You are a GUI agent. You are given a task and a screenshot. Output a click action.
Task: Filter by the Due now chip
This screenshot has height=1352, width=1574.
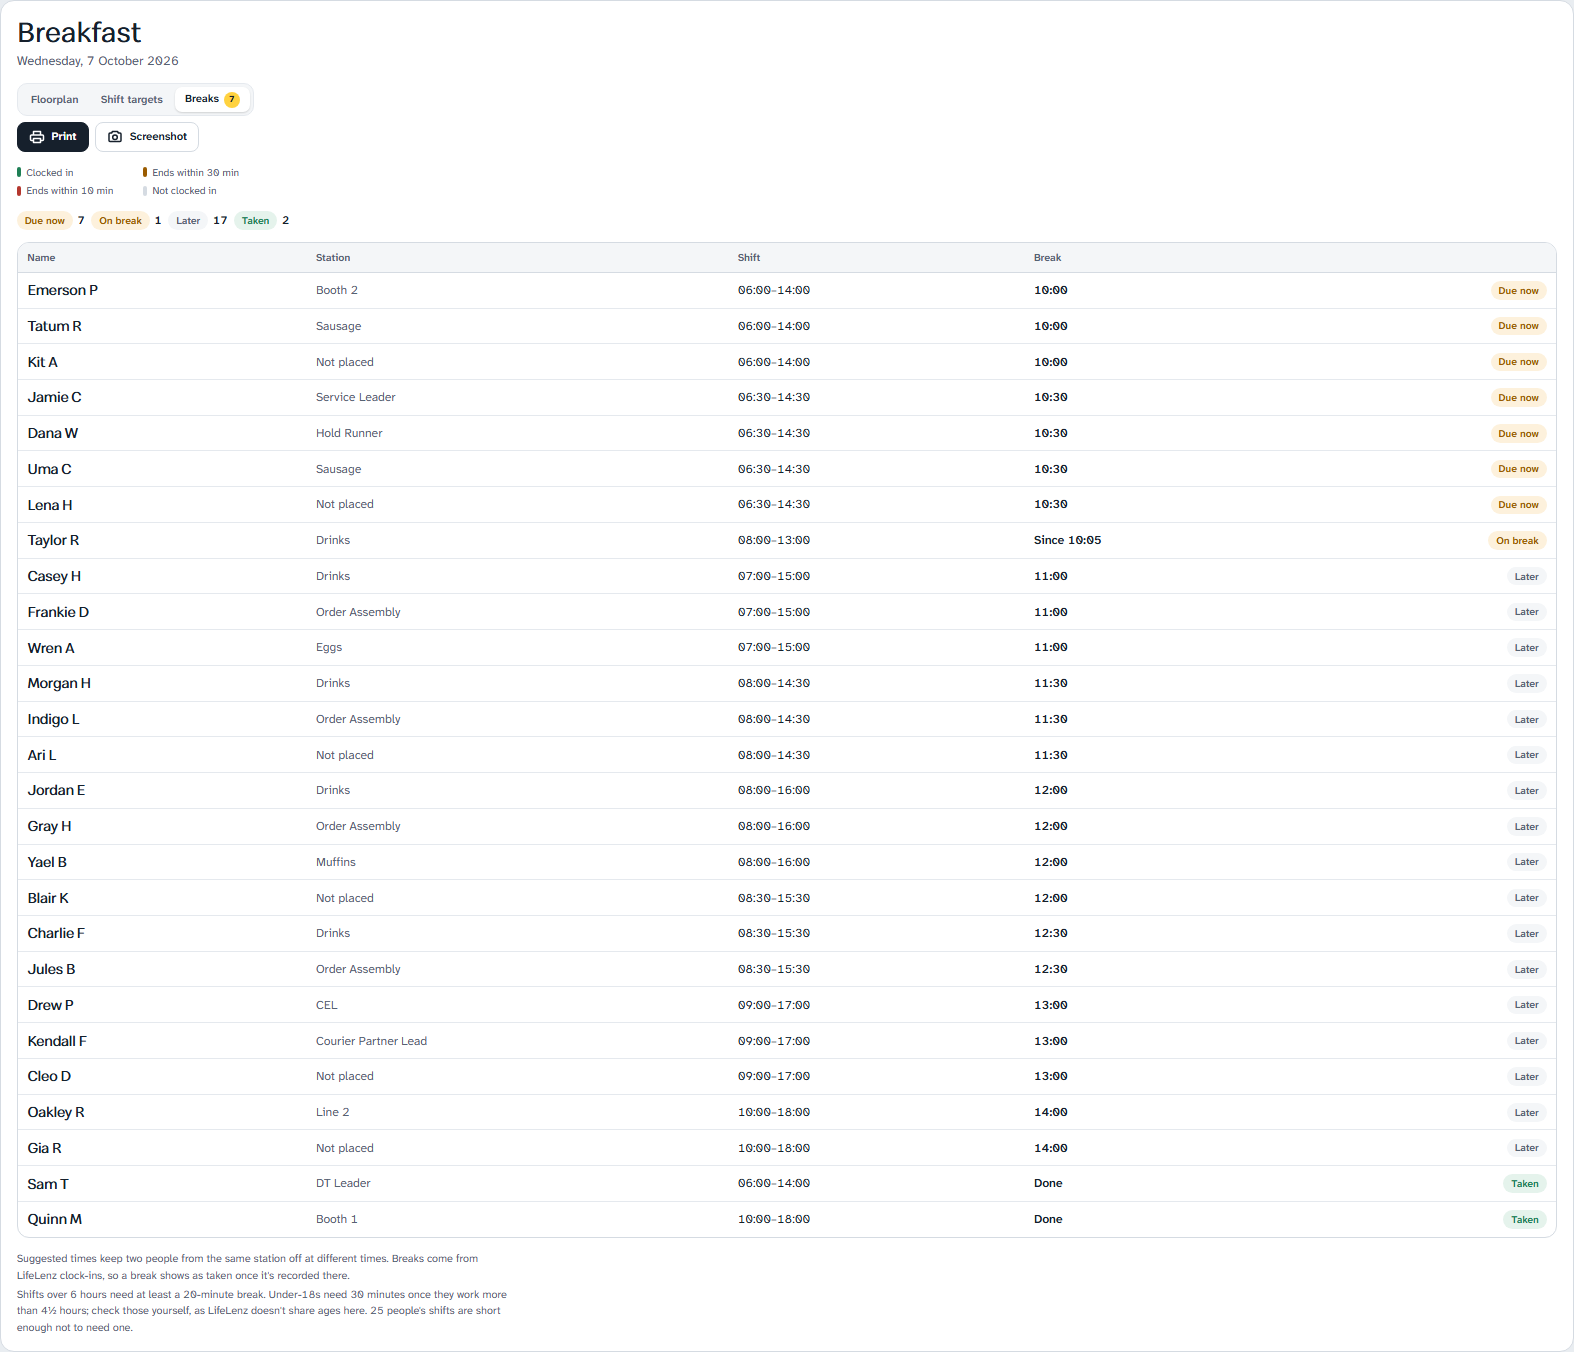click(45, 221)
